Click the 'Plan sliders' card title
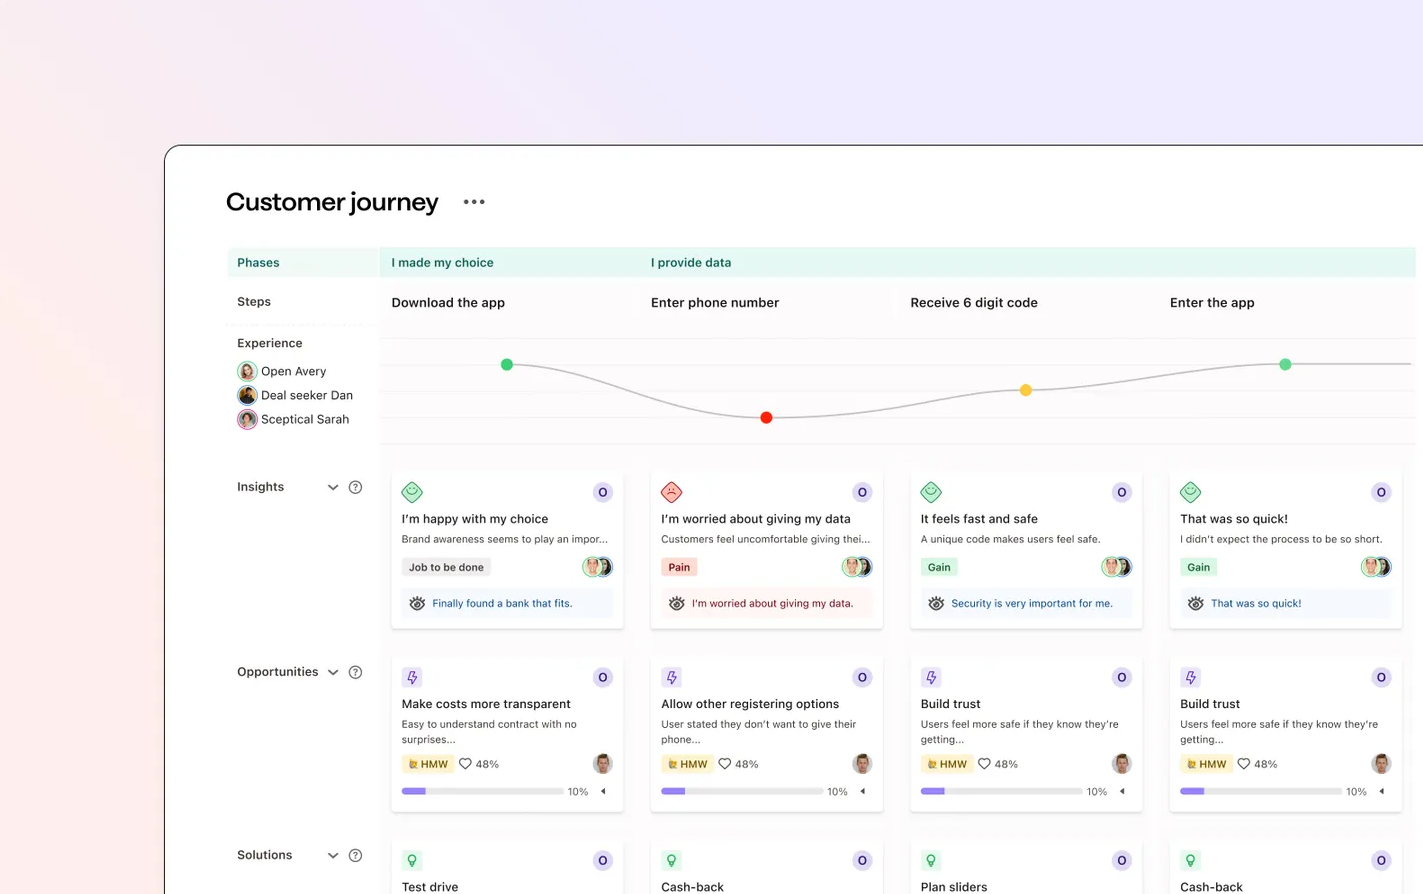Image resolution: width=1423 pixels, height=894 pixels. point(954,887)
